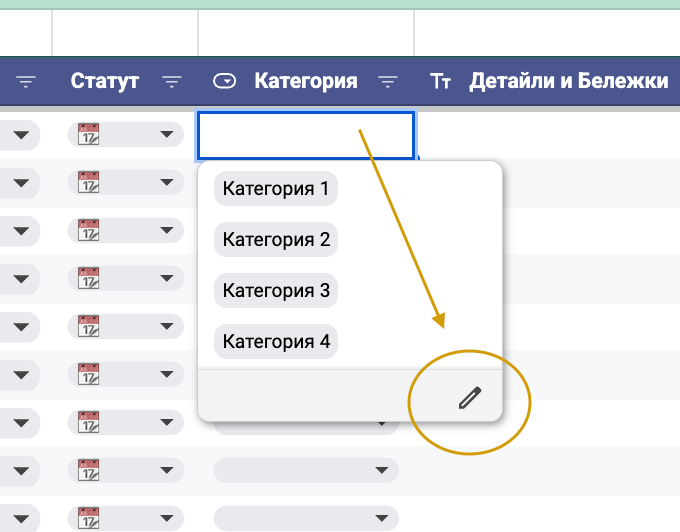Click the calendar icon in first row's Статут chip
The image size is (680, 532).
[89, 134]
